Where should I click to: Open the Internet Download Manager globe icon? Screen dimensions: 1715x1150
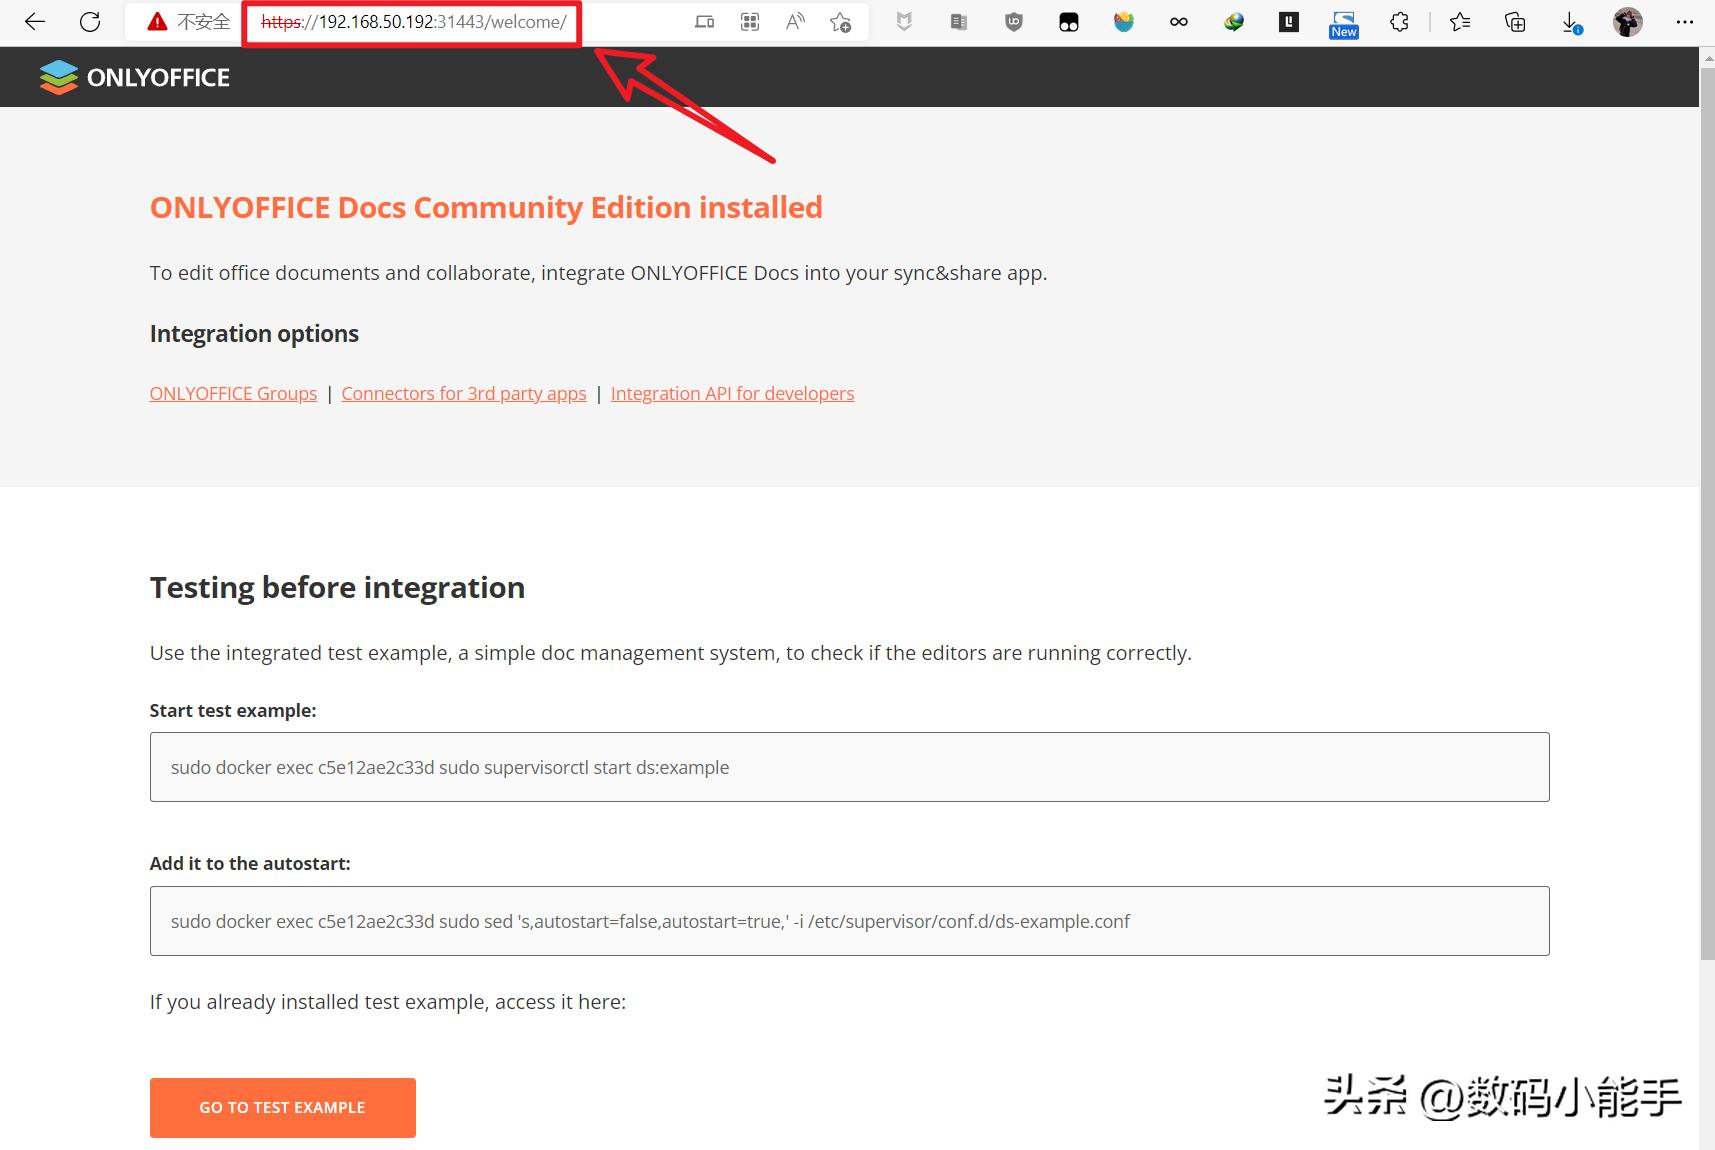[1234, 22]
